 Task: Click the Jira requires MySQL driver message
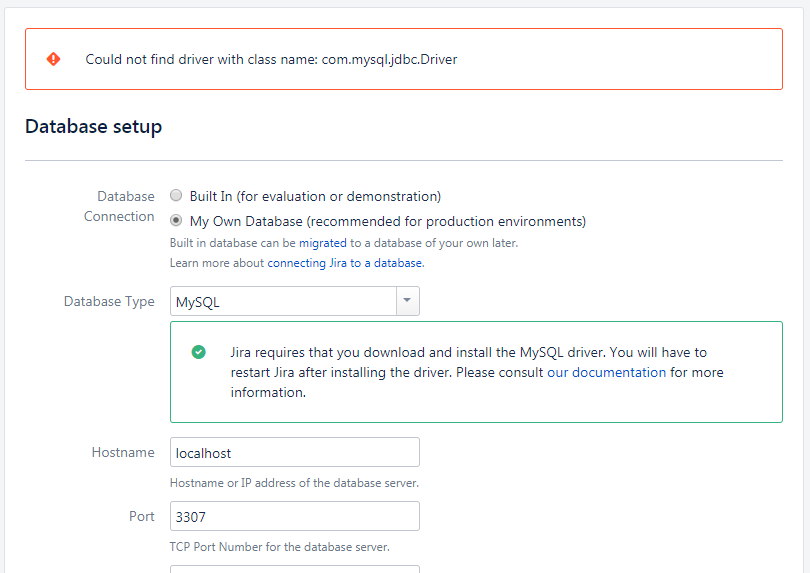click(x=477, y=372)
